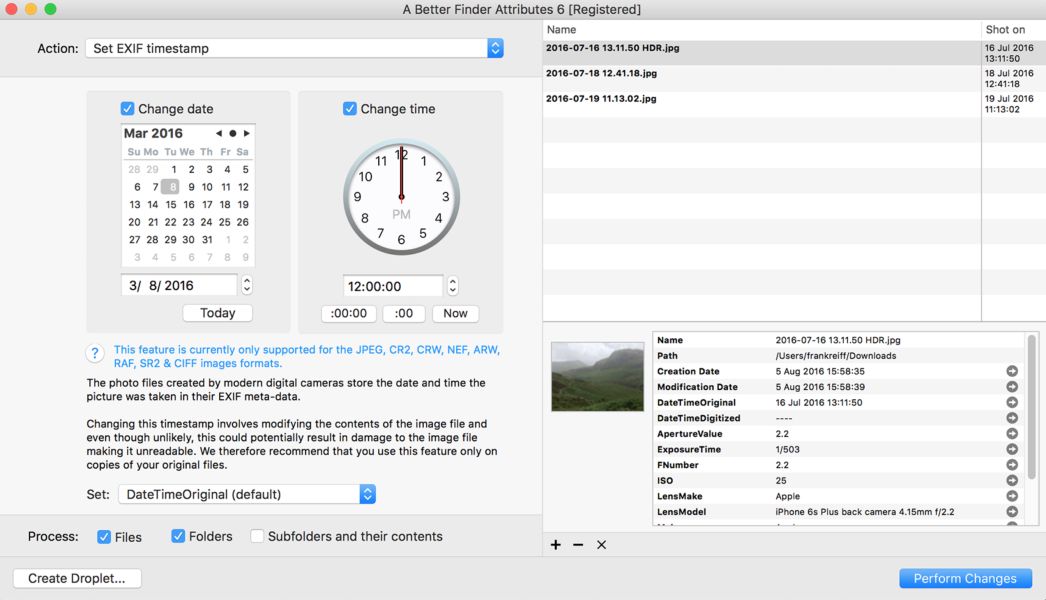Enable Subfolders and their contents
The image size is (1046, 600).
pyautogui.click(x=257, y=536)
